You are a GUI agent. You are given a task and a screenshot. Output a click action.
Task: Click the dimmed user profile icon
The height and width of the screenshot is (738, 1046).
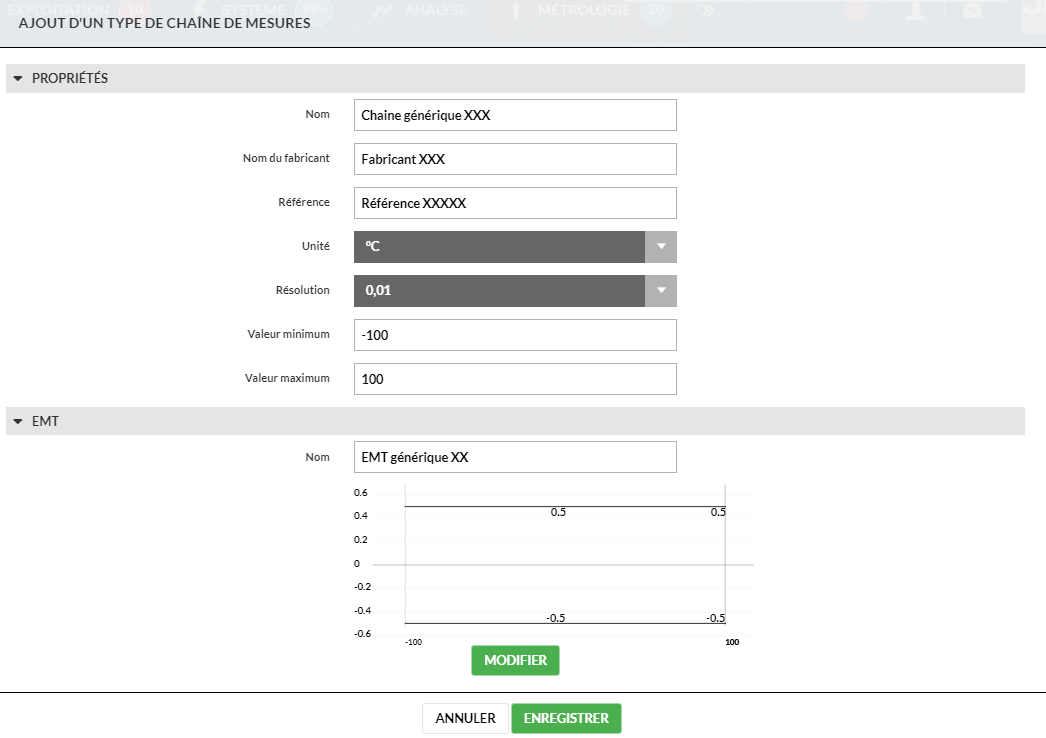point(915,11)
